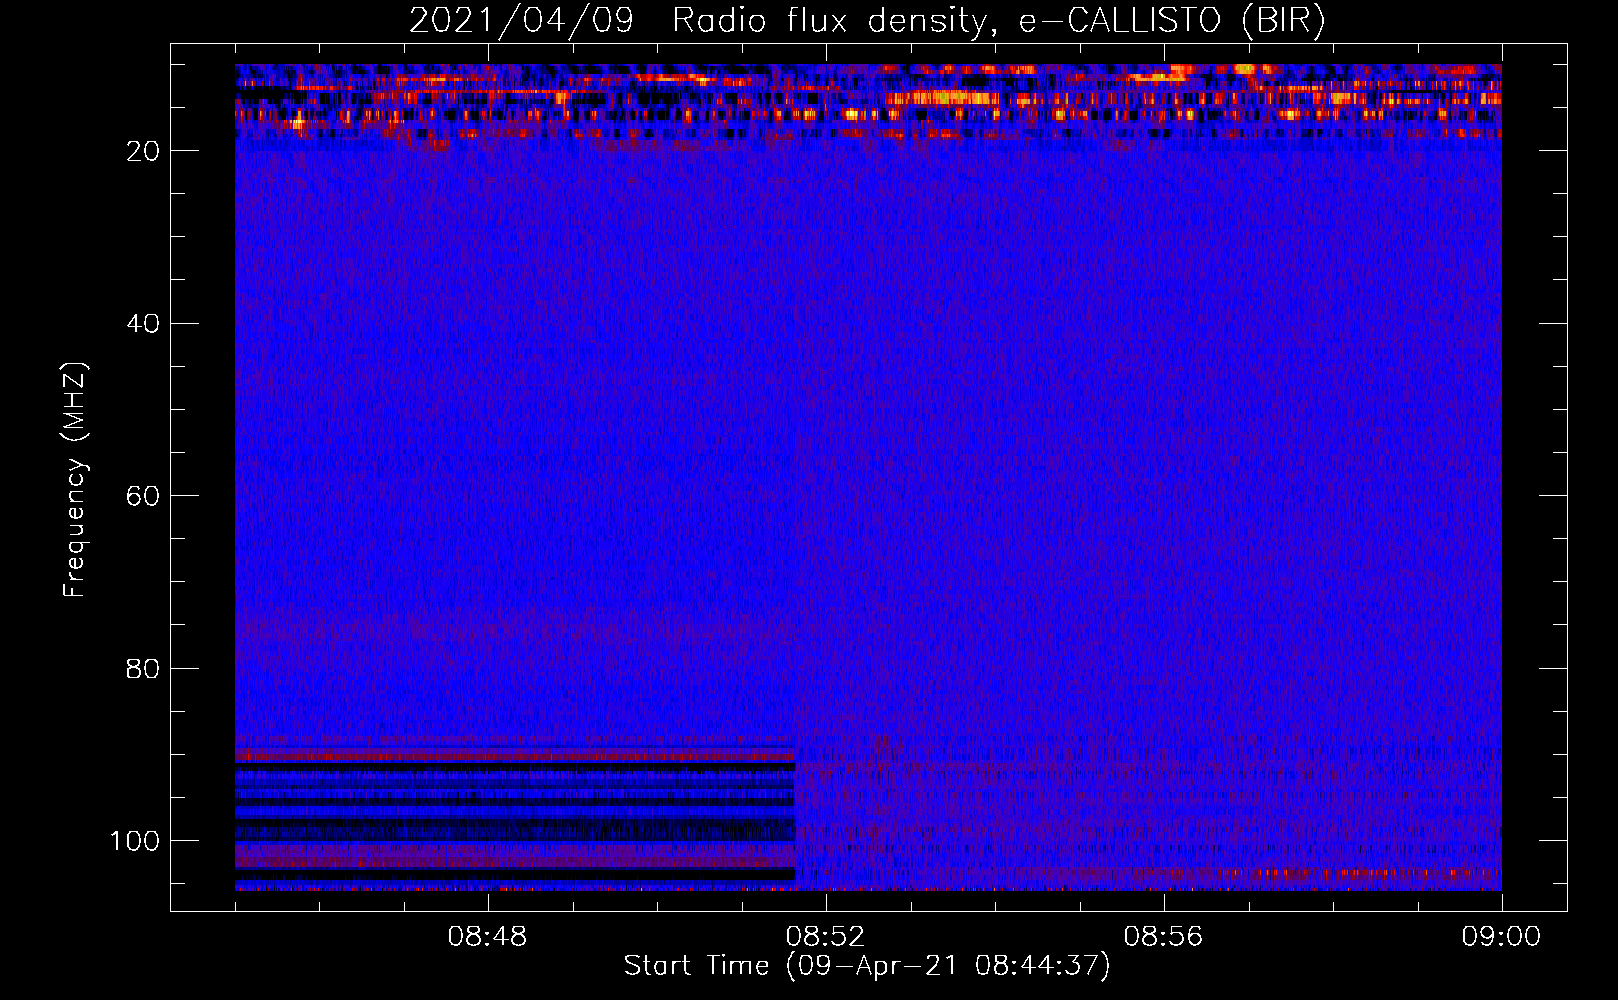1618x1000 pixels.
Task: Select the 'Frequency (MHZ)' y-axis label
Action: (75, 480)
